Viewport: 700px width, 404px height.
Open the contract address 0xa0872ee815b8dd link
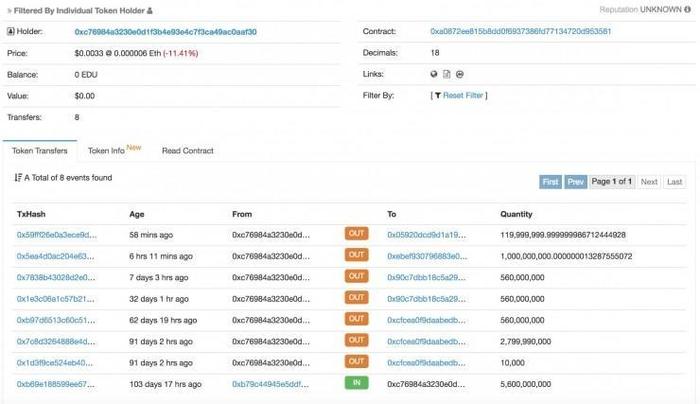click(521, 31)
